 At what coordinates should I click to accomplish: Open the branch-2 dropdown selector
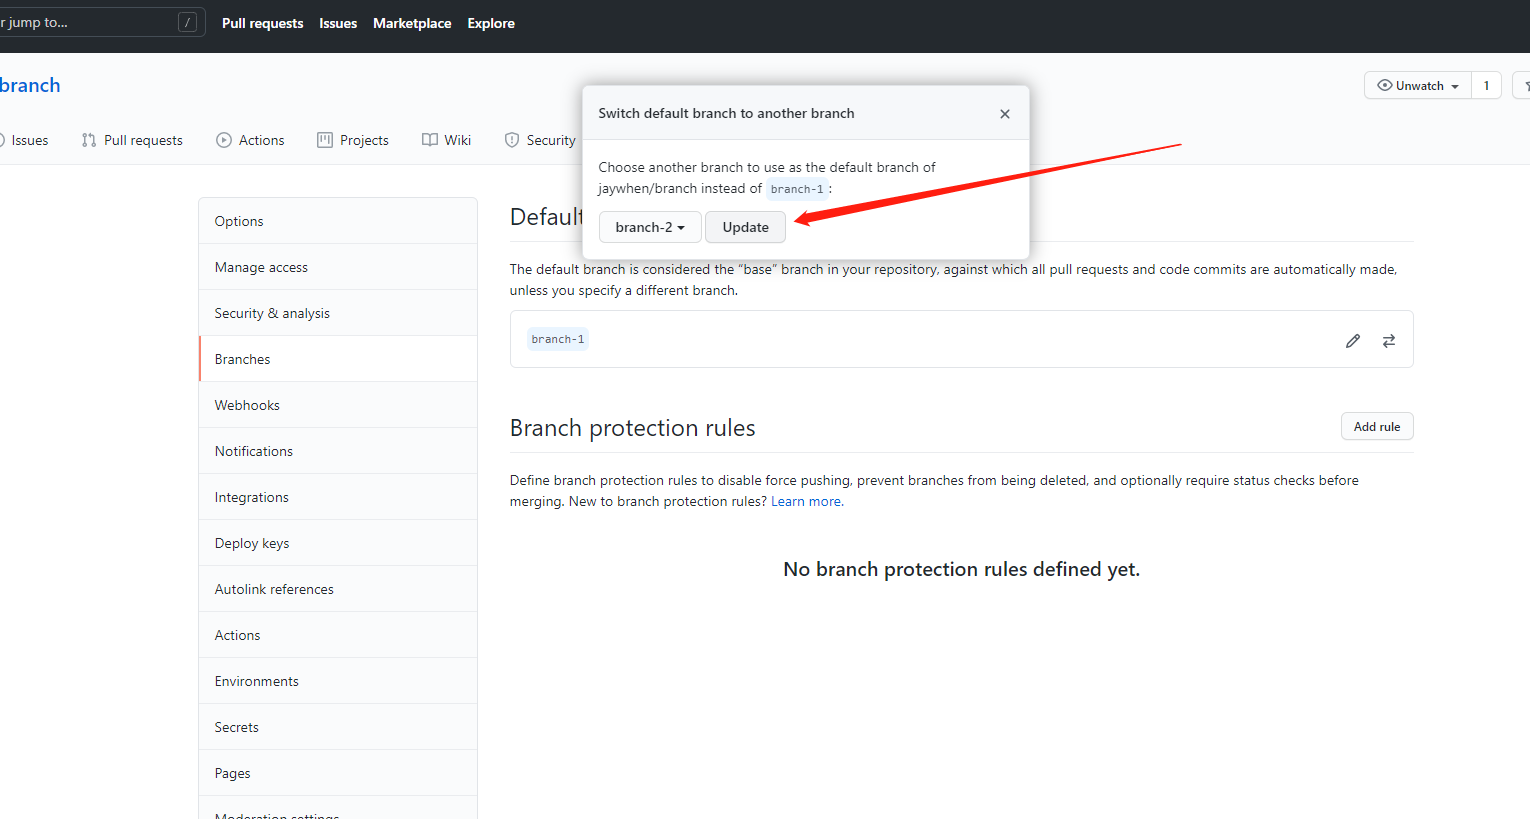[x=650, y=227]
